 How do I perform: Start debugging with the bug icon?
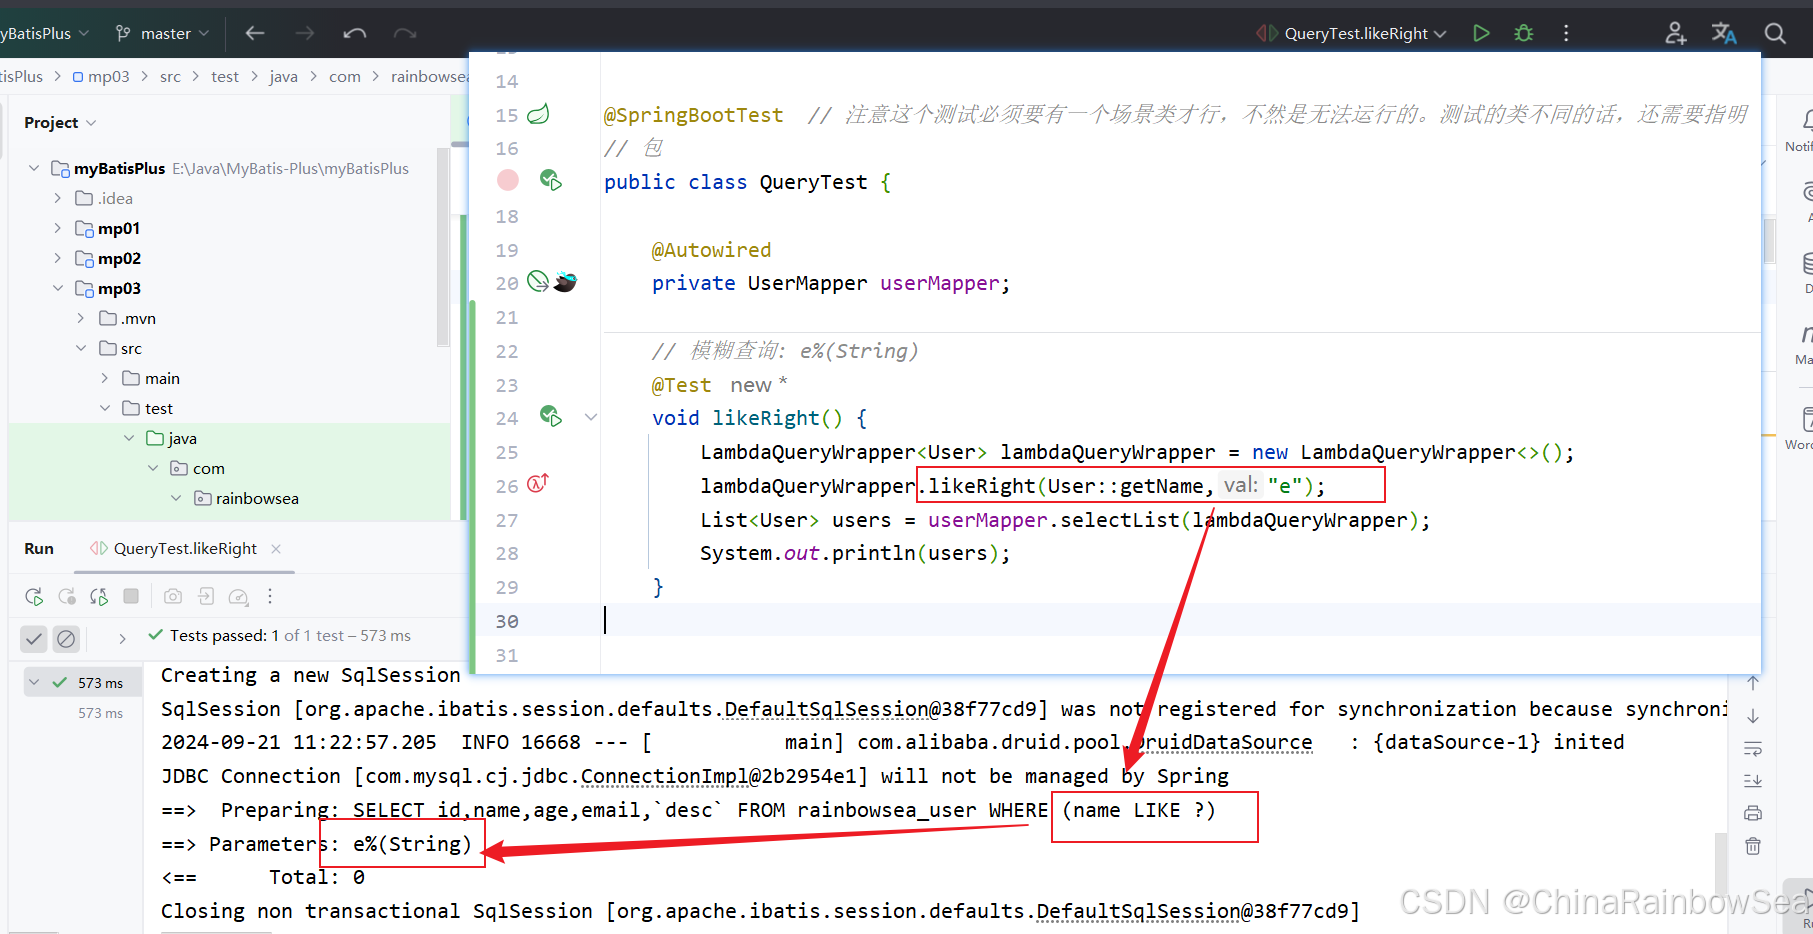click(x=1524, y=33)
